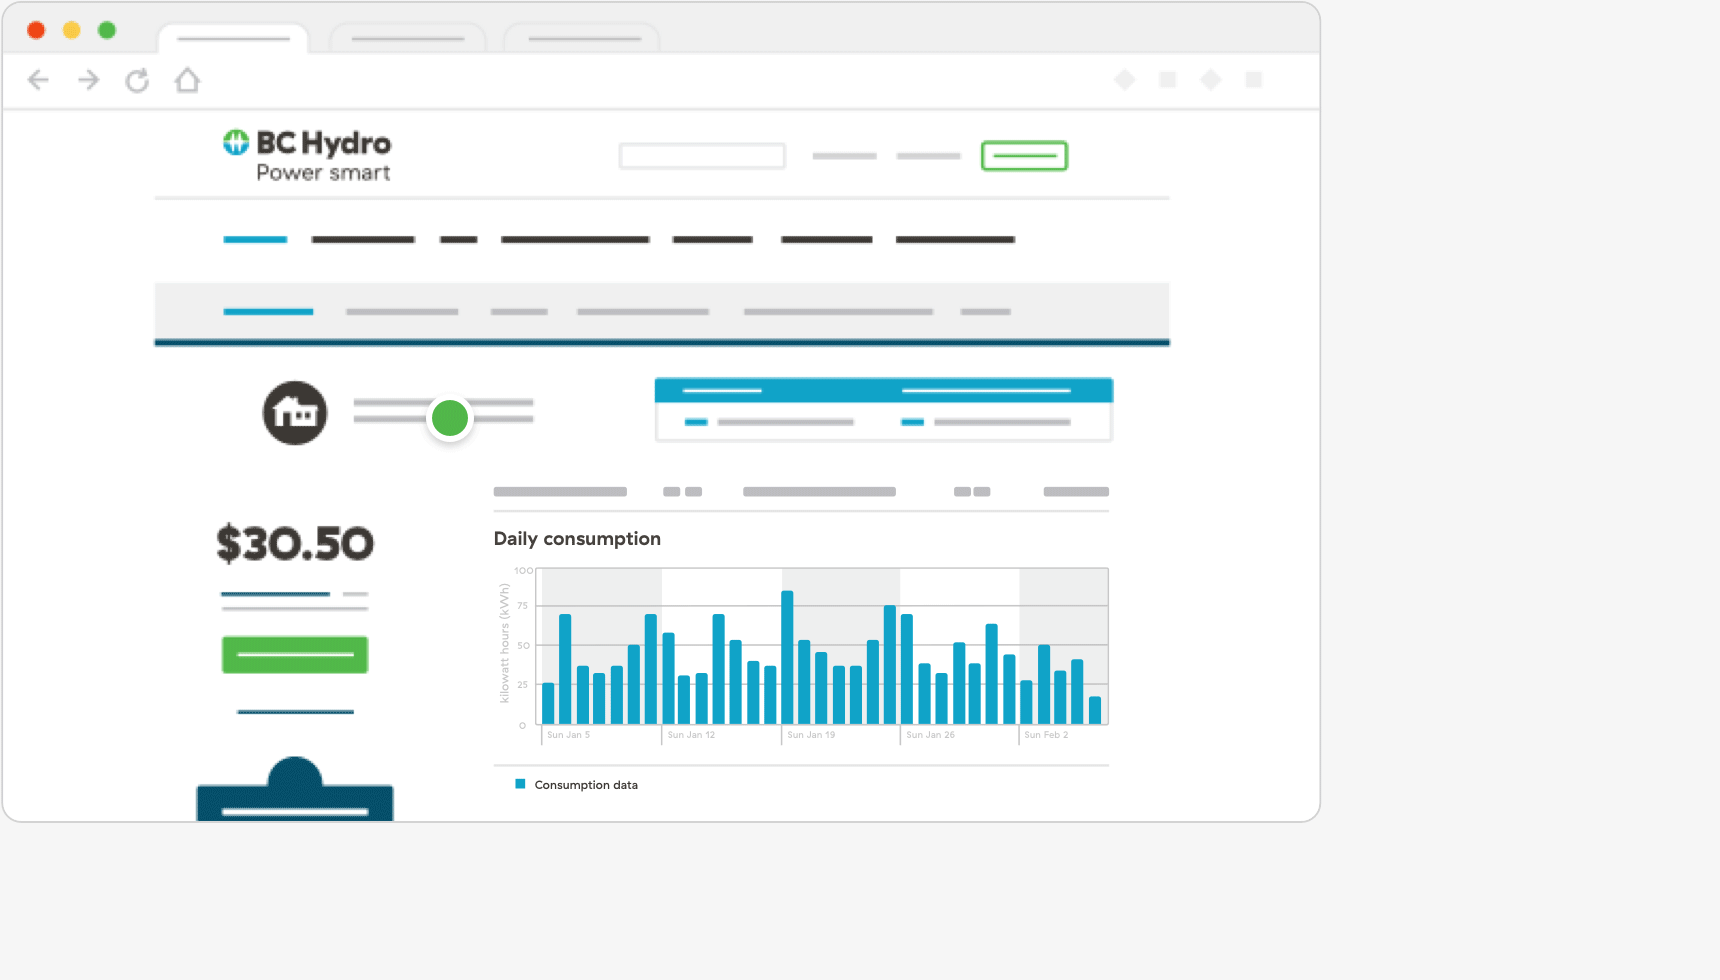Select the blue active item in main navigation
This screenshot has height=980, width=1720.
coord(255,239)
